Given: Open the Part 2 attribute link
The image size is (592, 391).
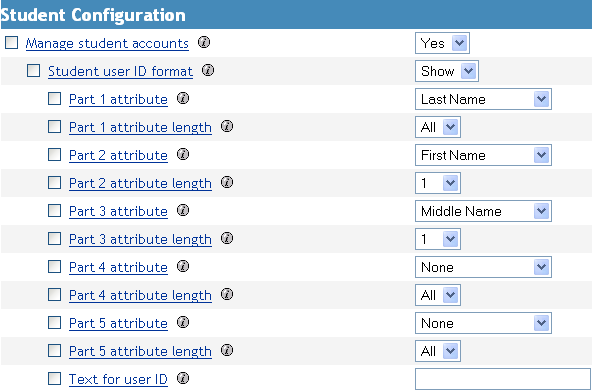Looking at the screenshot, I should tap(118, 155).
